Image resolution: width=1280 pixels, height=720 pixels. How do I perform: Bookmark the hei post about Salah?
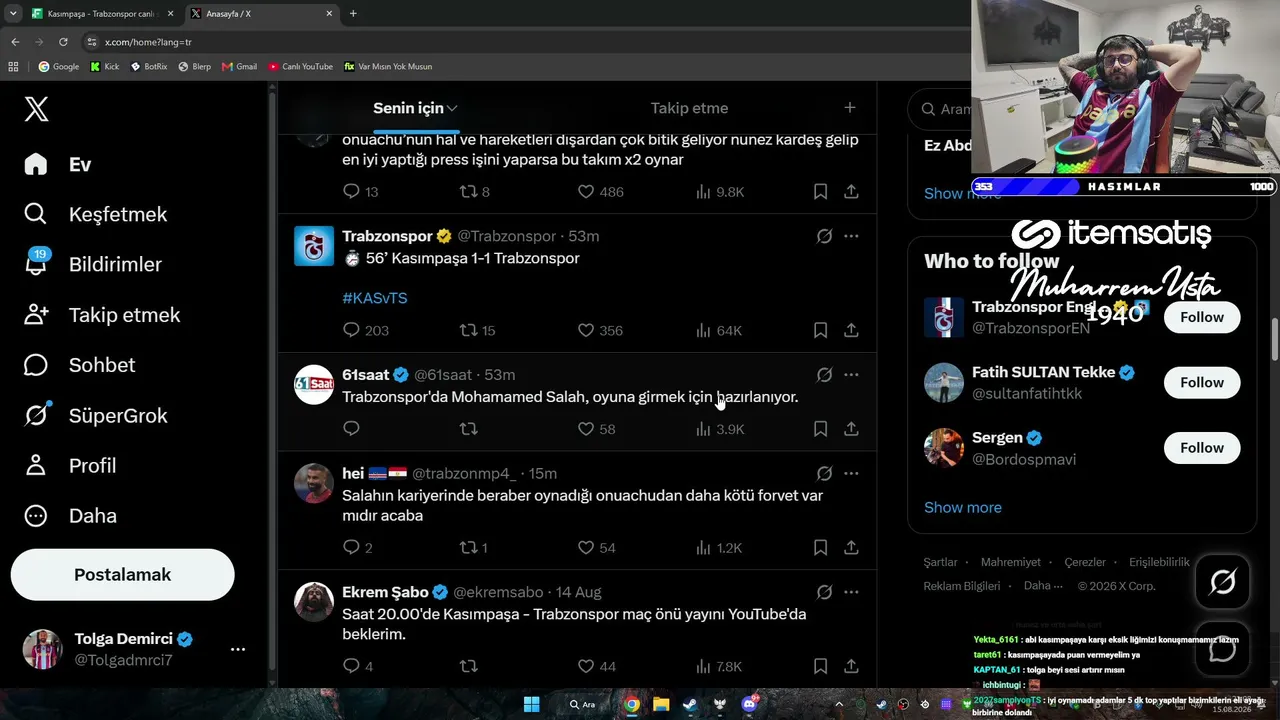[820, 548]
